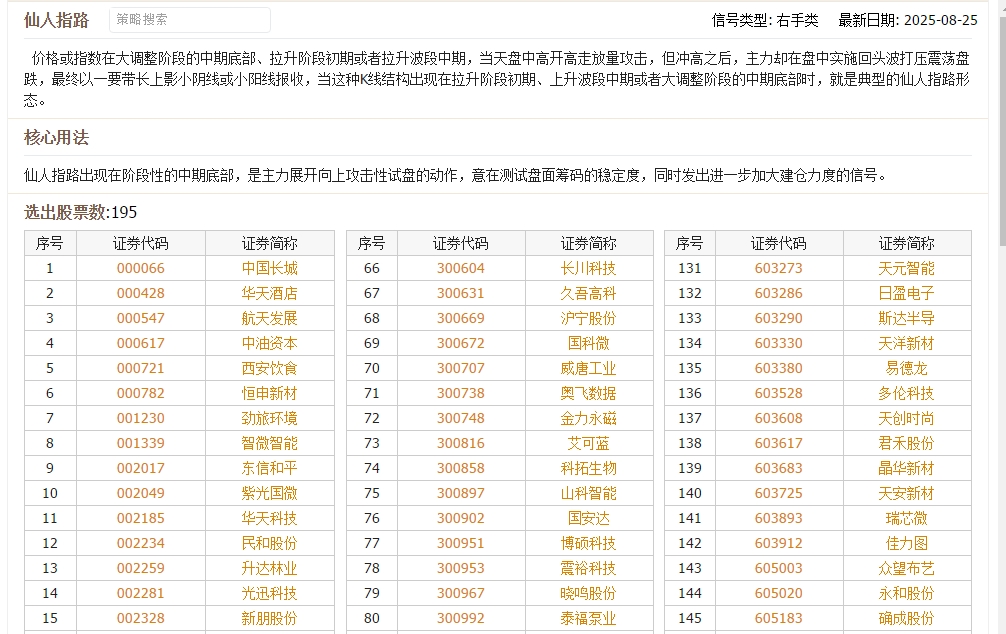
Task: Open 天创时尚 stock link
Action: [906, 418]
